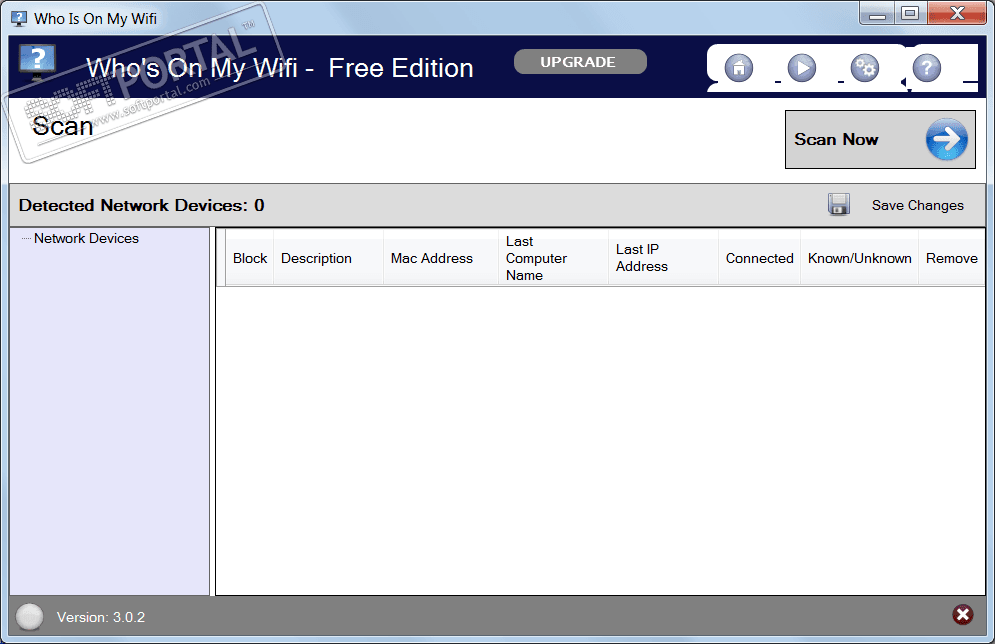This screenshot has width=995, height=644.
Task: Click the red X icon in status bar
Action: (x=963, y=614)
